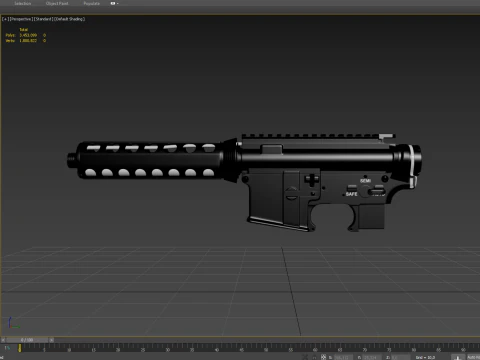480x360 pixels.
Task: Open the Standard viewport quality menu
Action: pyautogui.click(x=43, y=19)
